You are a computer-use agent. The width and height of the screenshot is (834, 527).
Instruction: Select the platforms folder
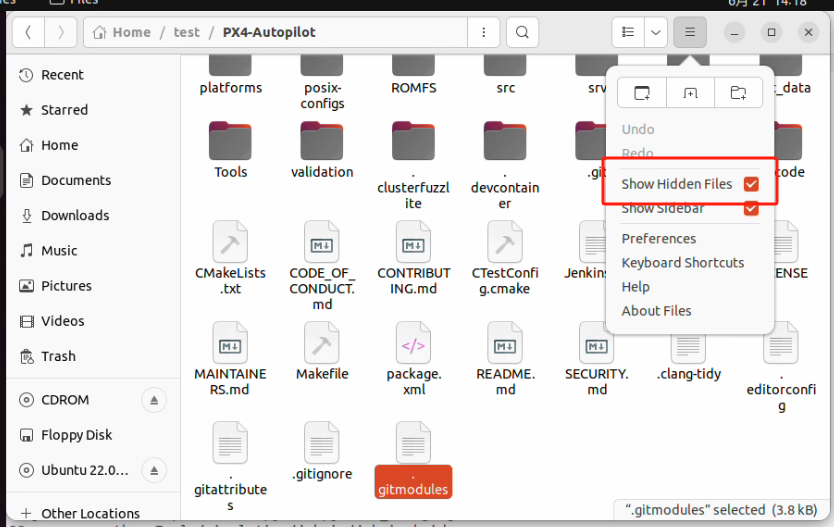(230, 75)
